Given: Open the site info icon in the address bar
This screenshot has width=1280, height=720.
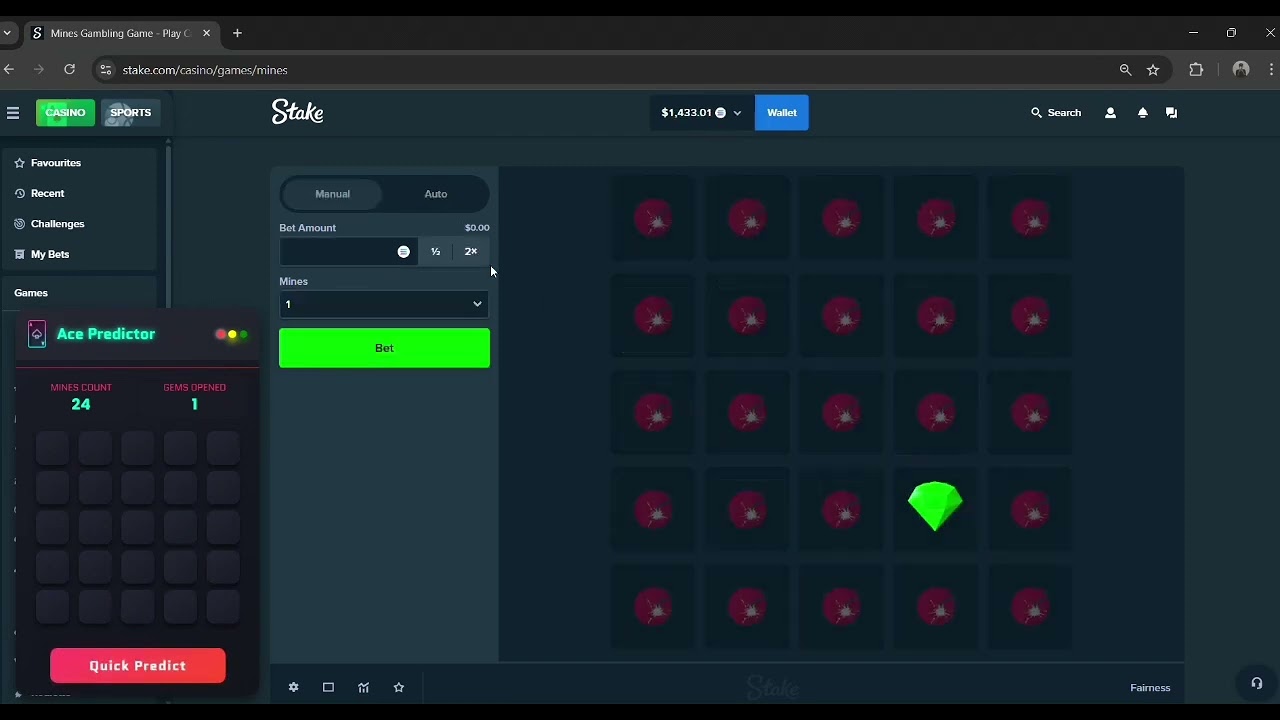Looking at the screenshot, I should (x=106, y=70).
